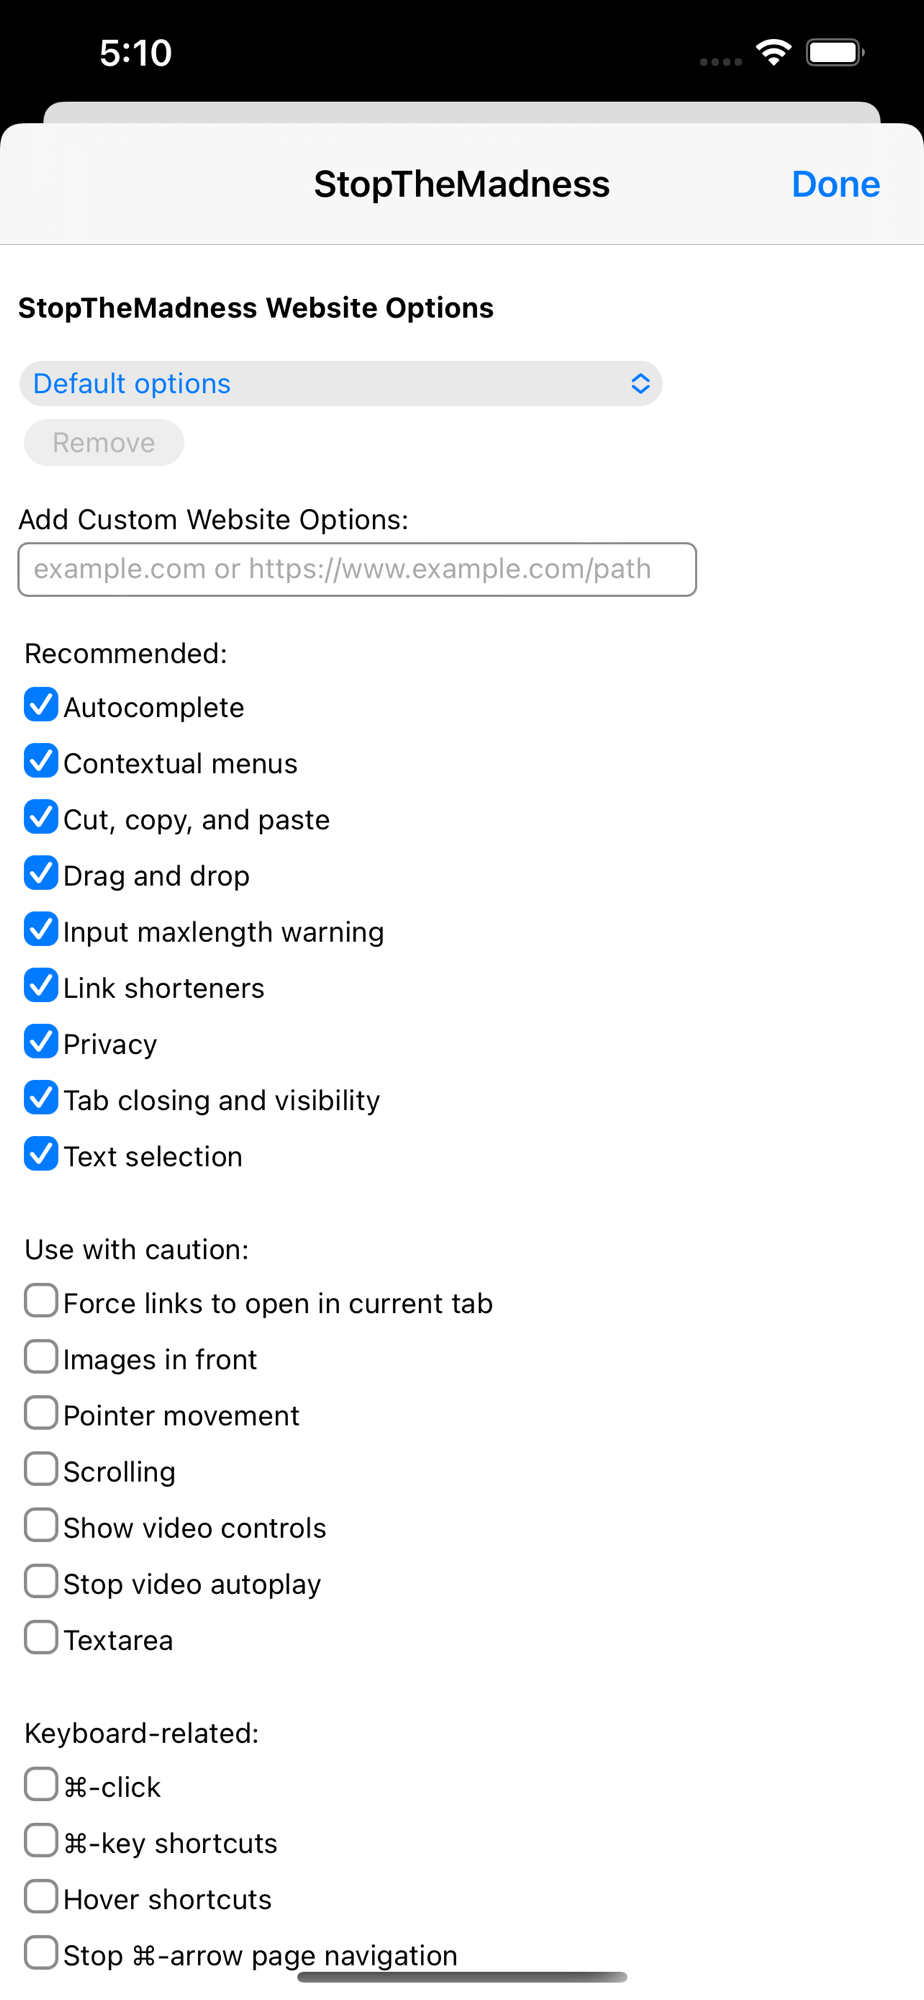Disable the Link shorteners option
The height and width of the screenshot is (2000, 924).
(x=41, y=985)
